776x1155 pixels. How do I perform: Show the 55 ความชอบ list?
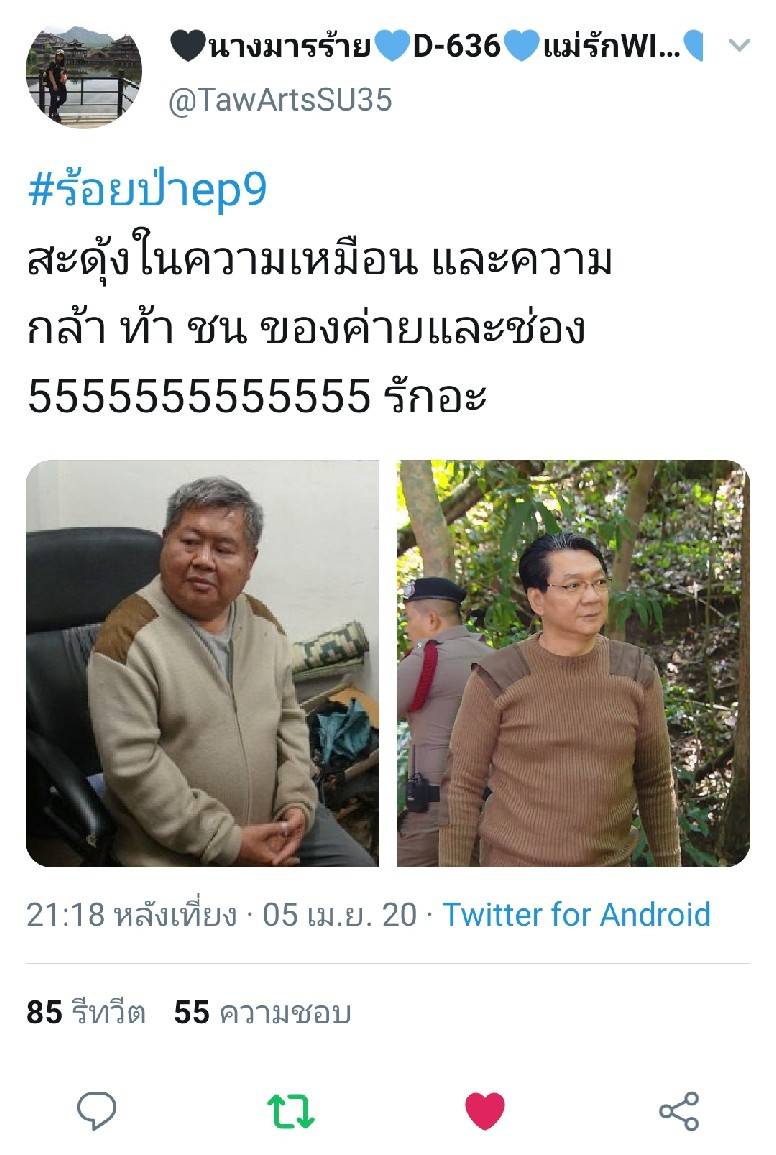point(262,1012)
